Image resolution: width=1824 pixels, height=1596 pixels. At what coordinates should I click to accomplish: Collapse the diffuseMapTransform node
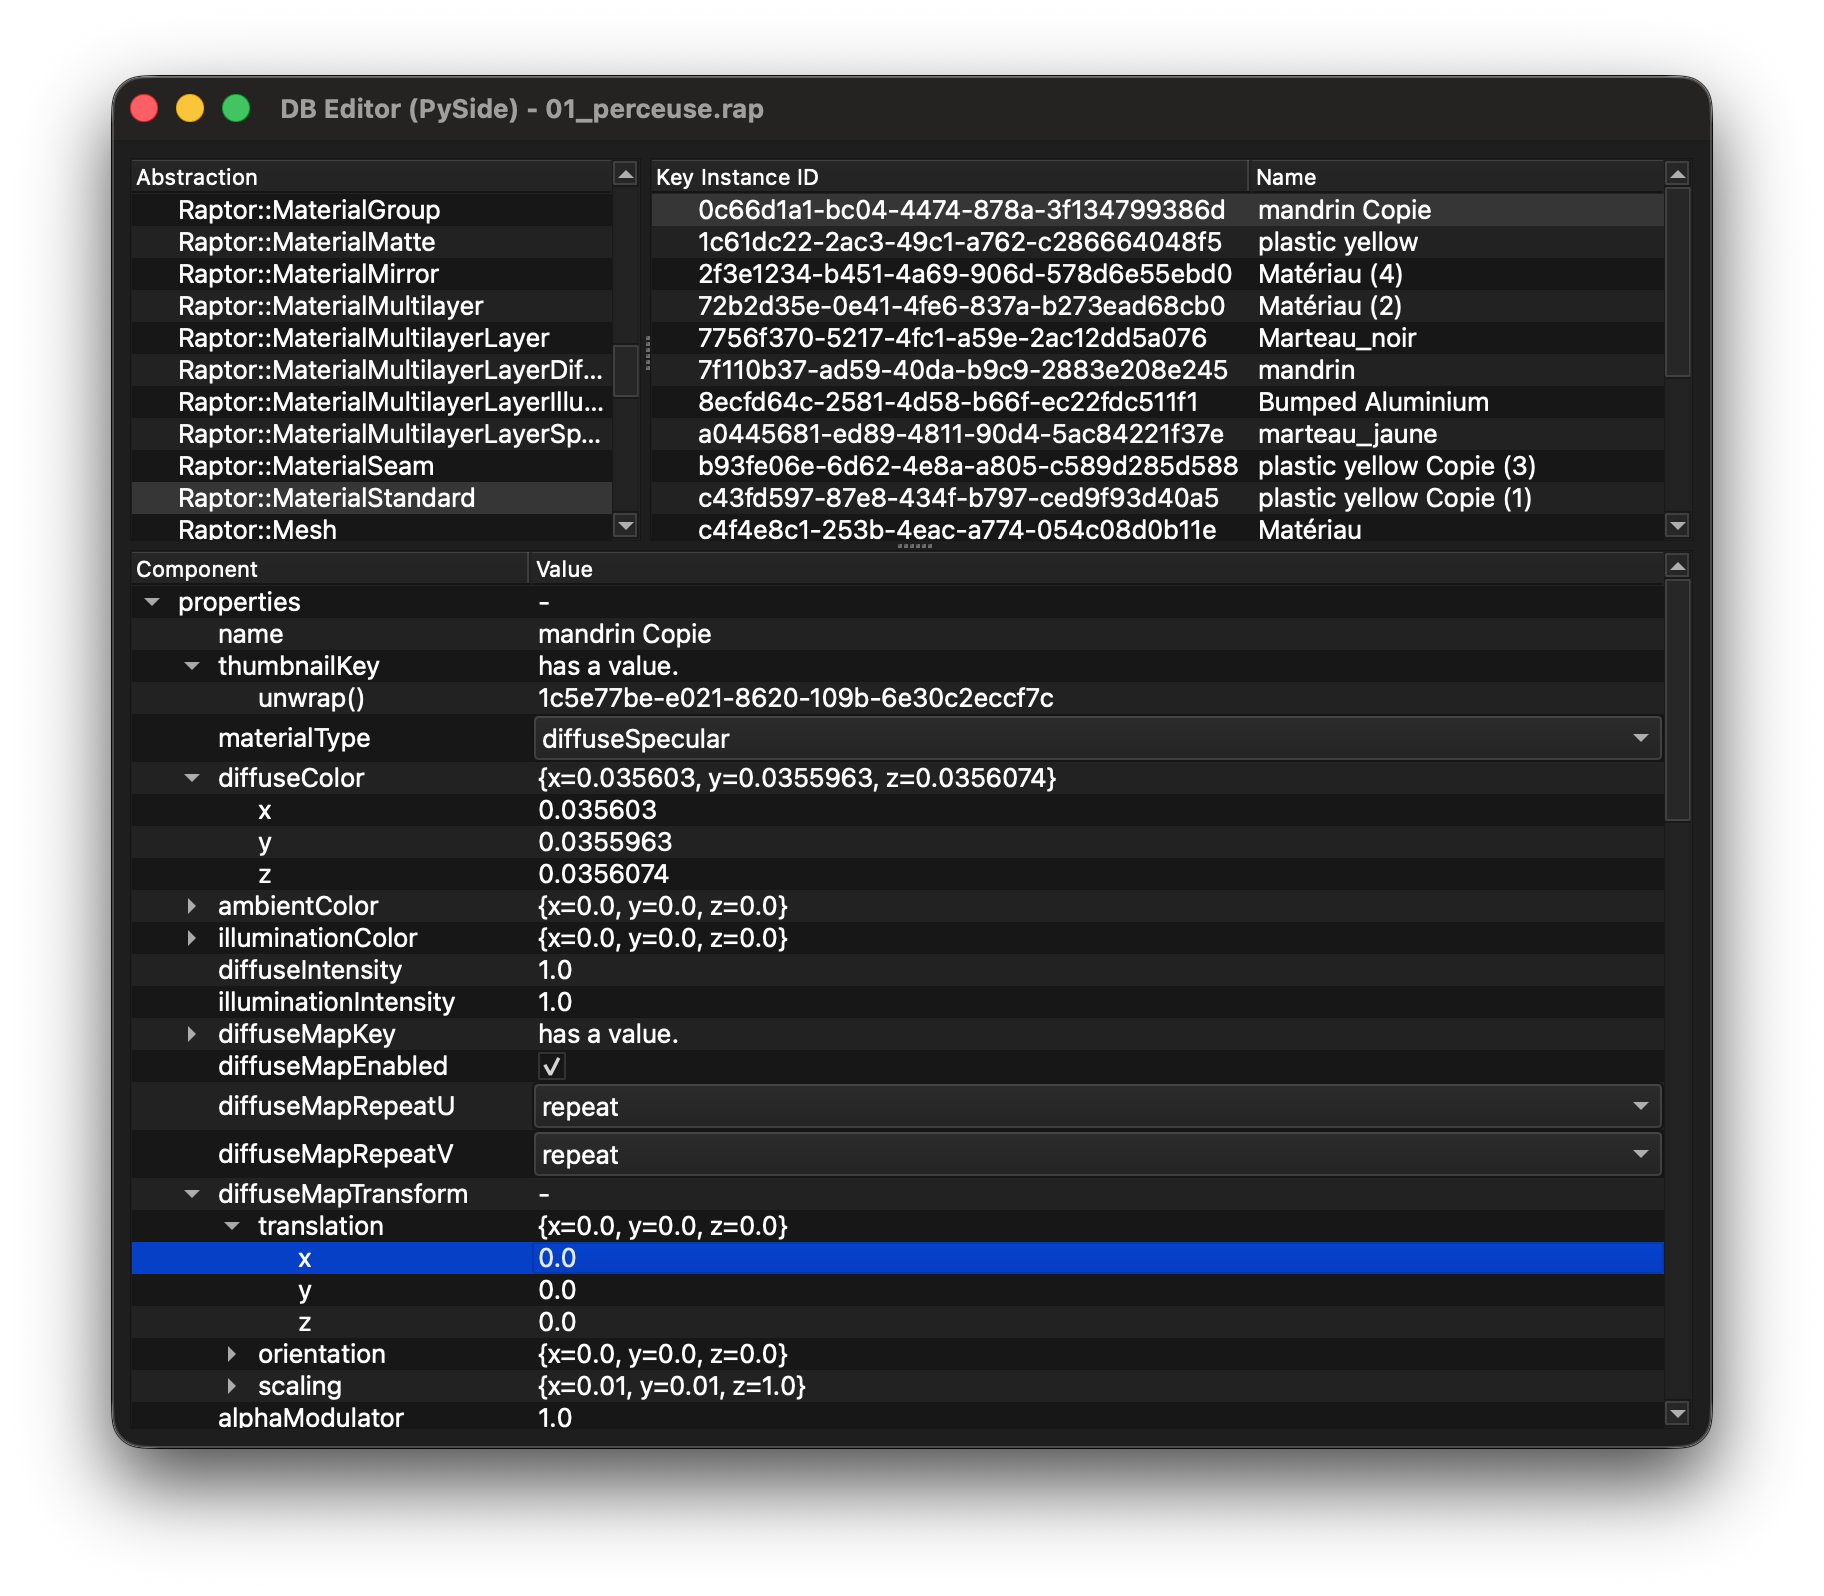[192, 1194]
